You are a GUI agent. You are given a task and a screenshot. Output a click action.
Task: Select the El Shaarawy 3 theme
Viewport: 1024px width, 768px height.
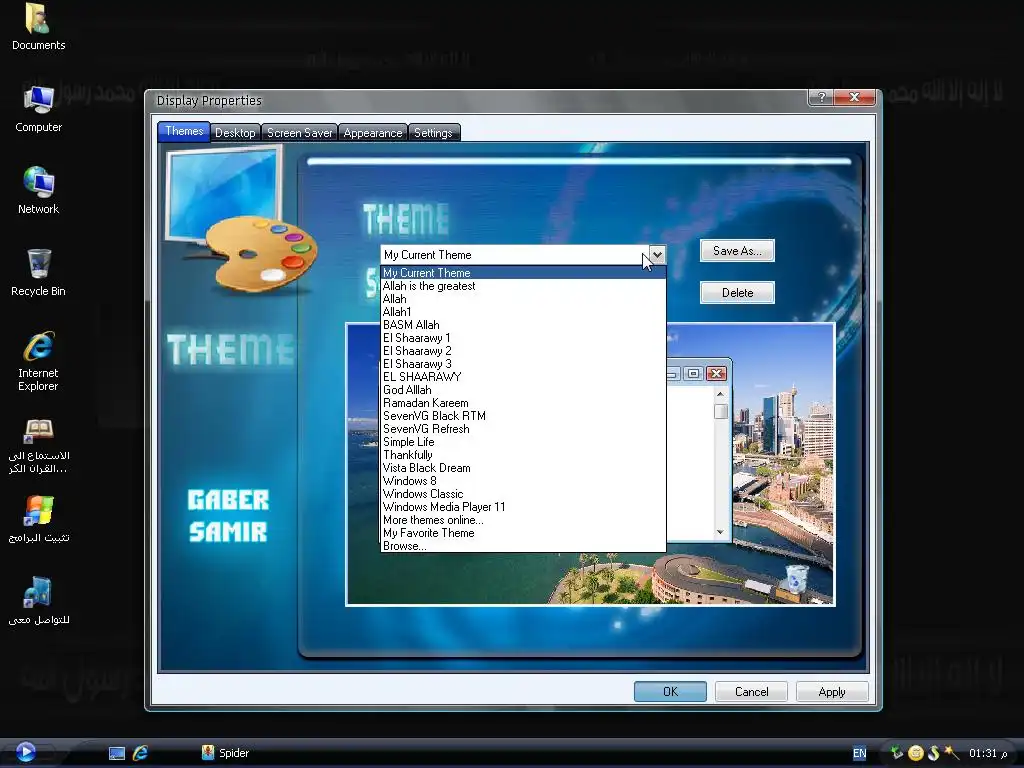[523, 364]
